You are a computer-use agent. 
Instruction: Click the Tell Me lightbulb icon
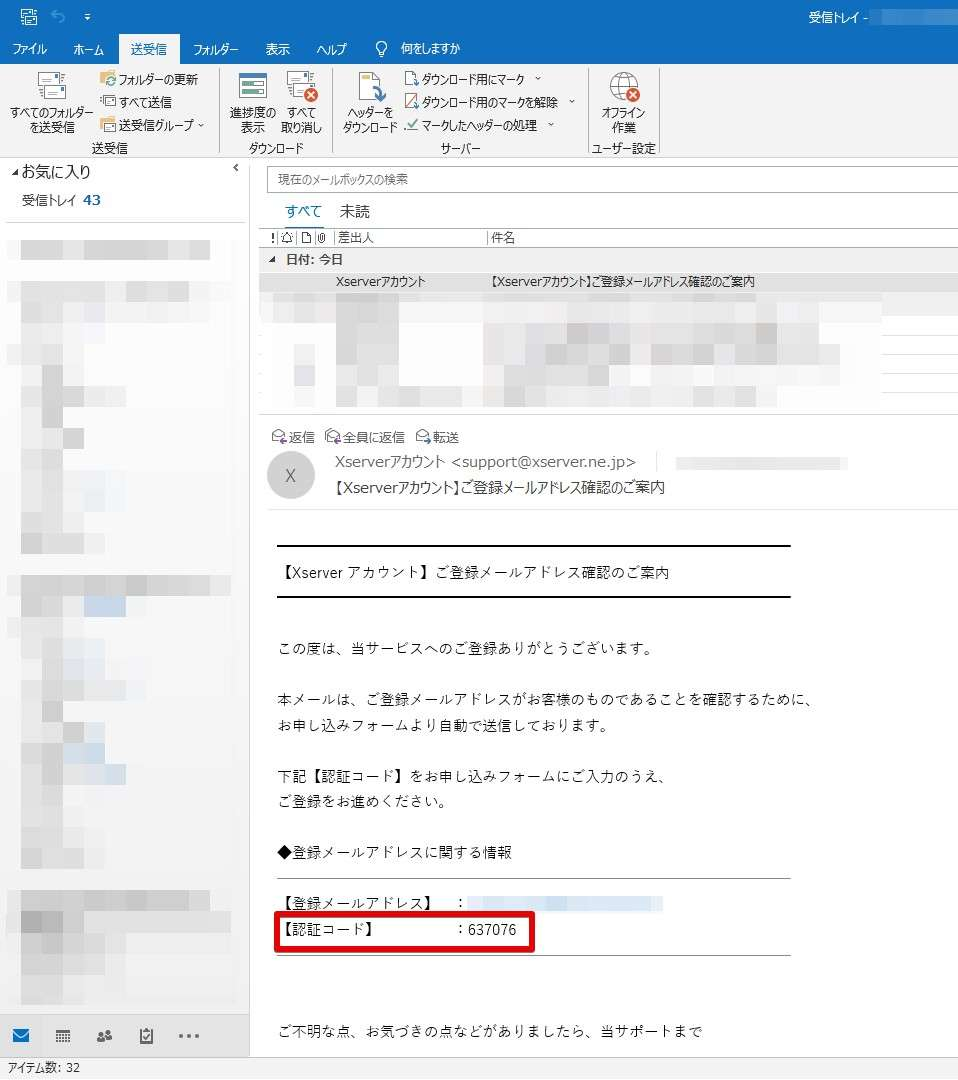point(381,49)
